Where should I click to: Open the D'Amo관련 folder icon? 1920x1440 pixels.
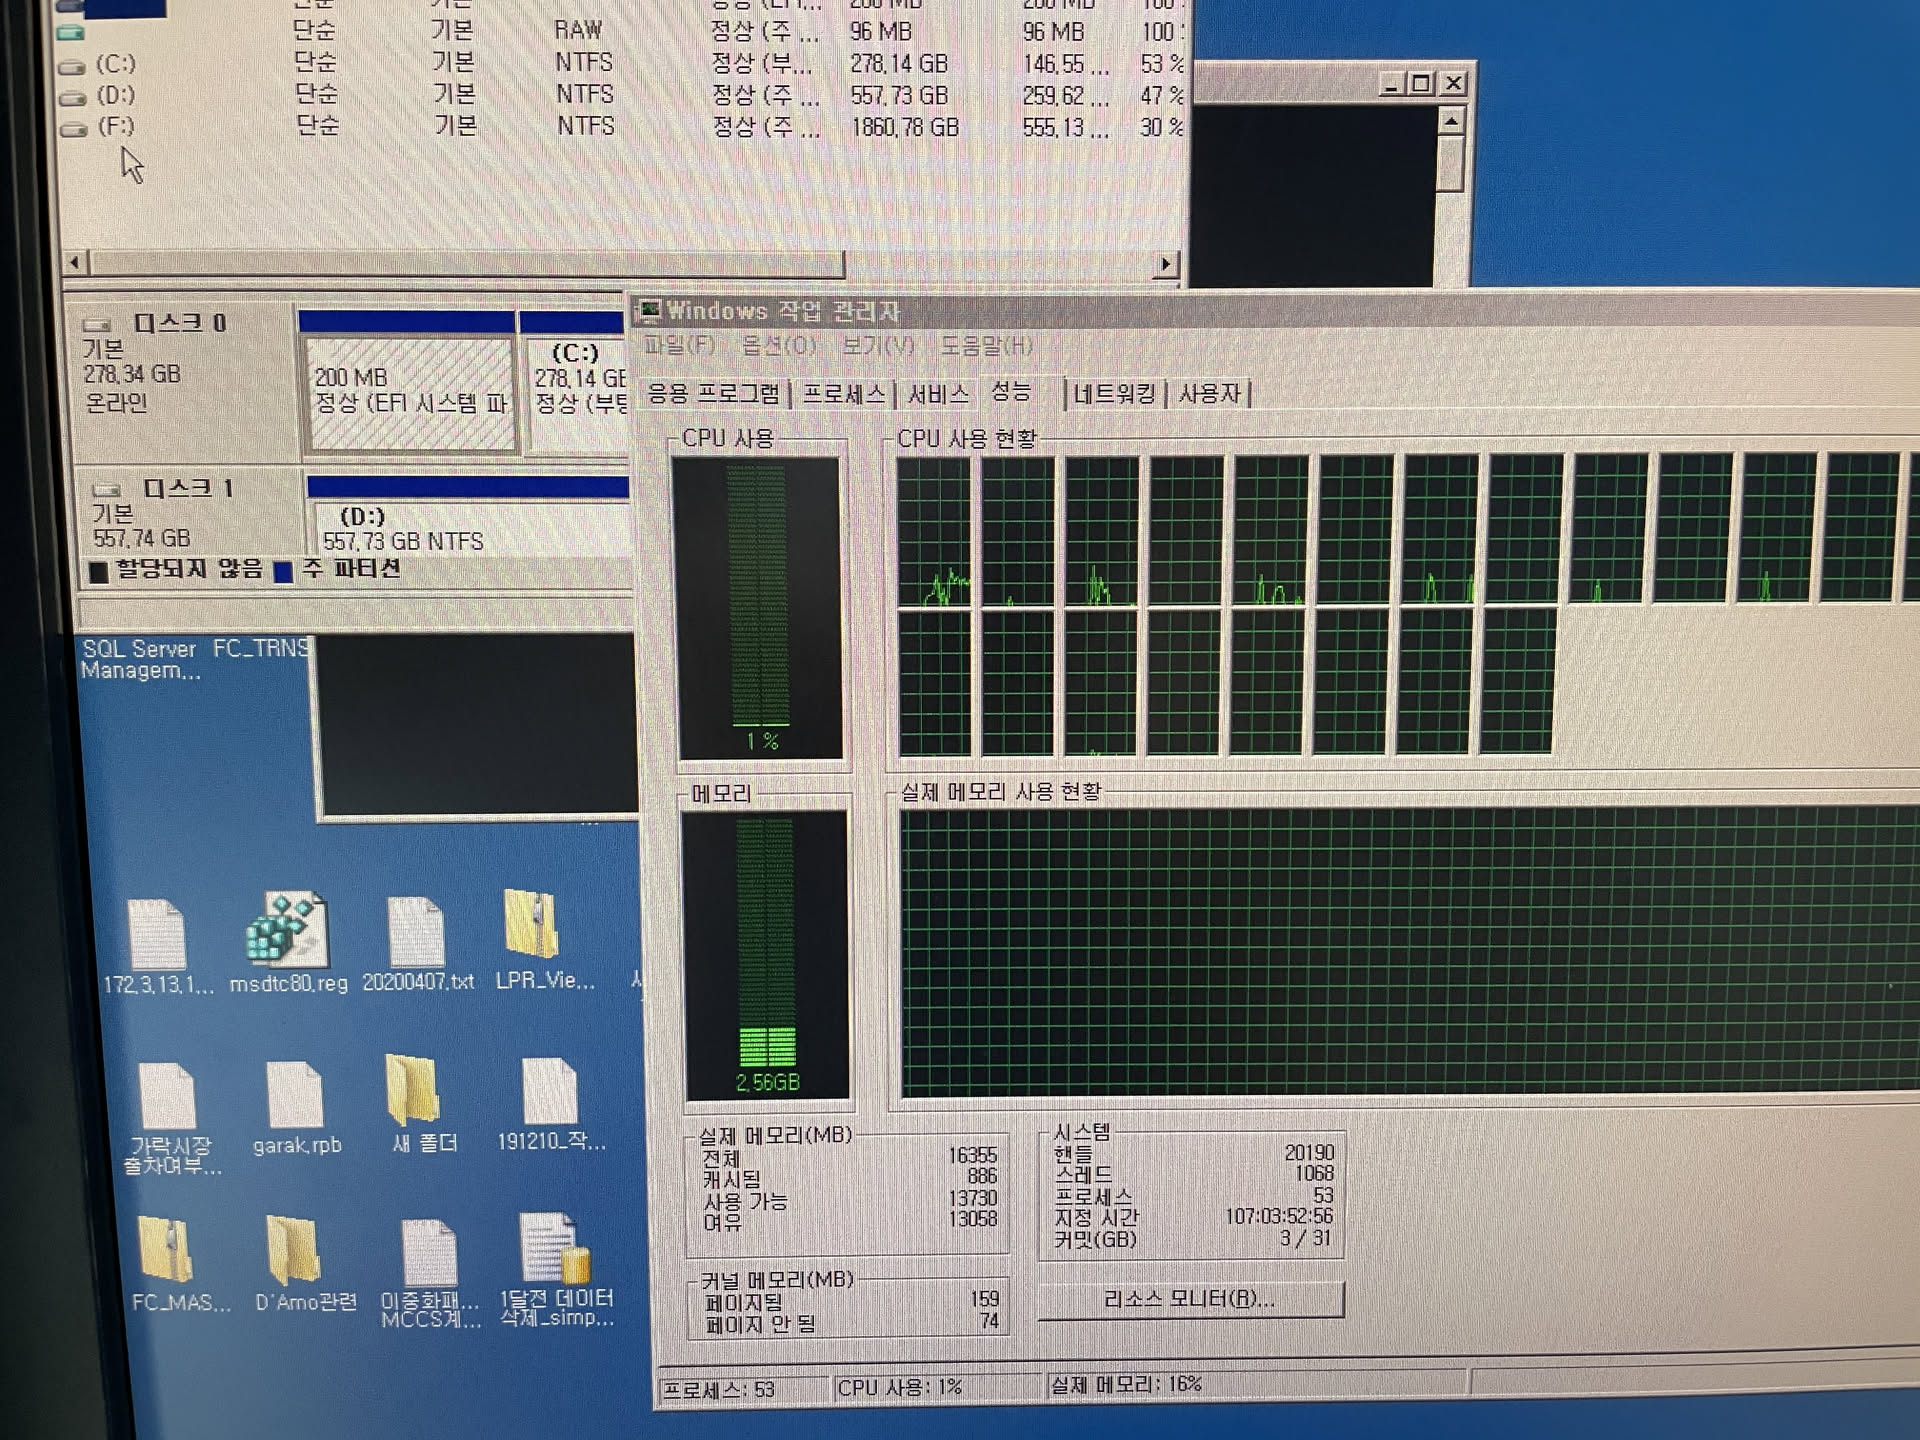(293, 1250)
